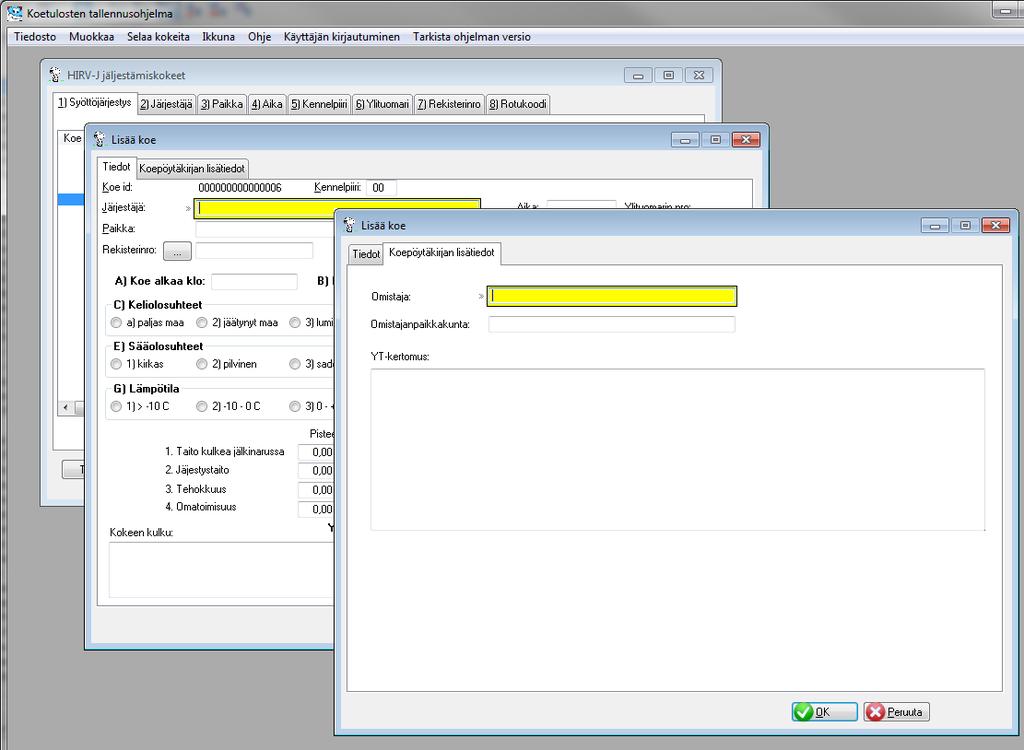Viewport: 1024px width, 750px height.
Task: Click into the Kokeen kulku text box
Action: [x=221, y=570]
